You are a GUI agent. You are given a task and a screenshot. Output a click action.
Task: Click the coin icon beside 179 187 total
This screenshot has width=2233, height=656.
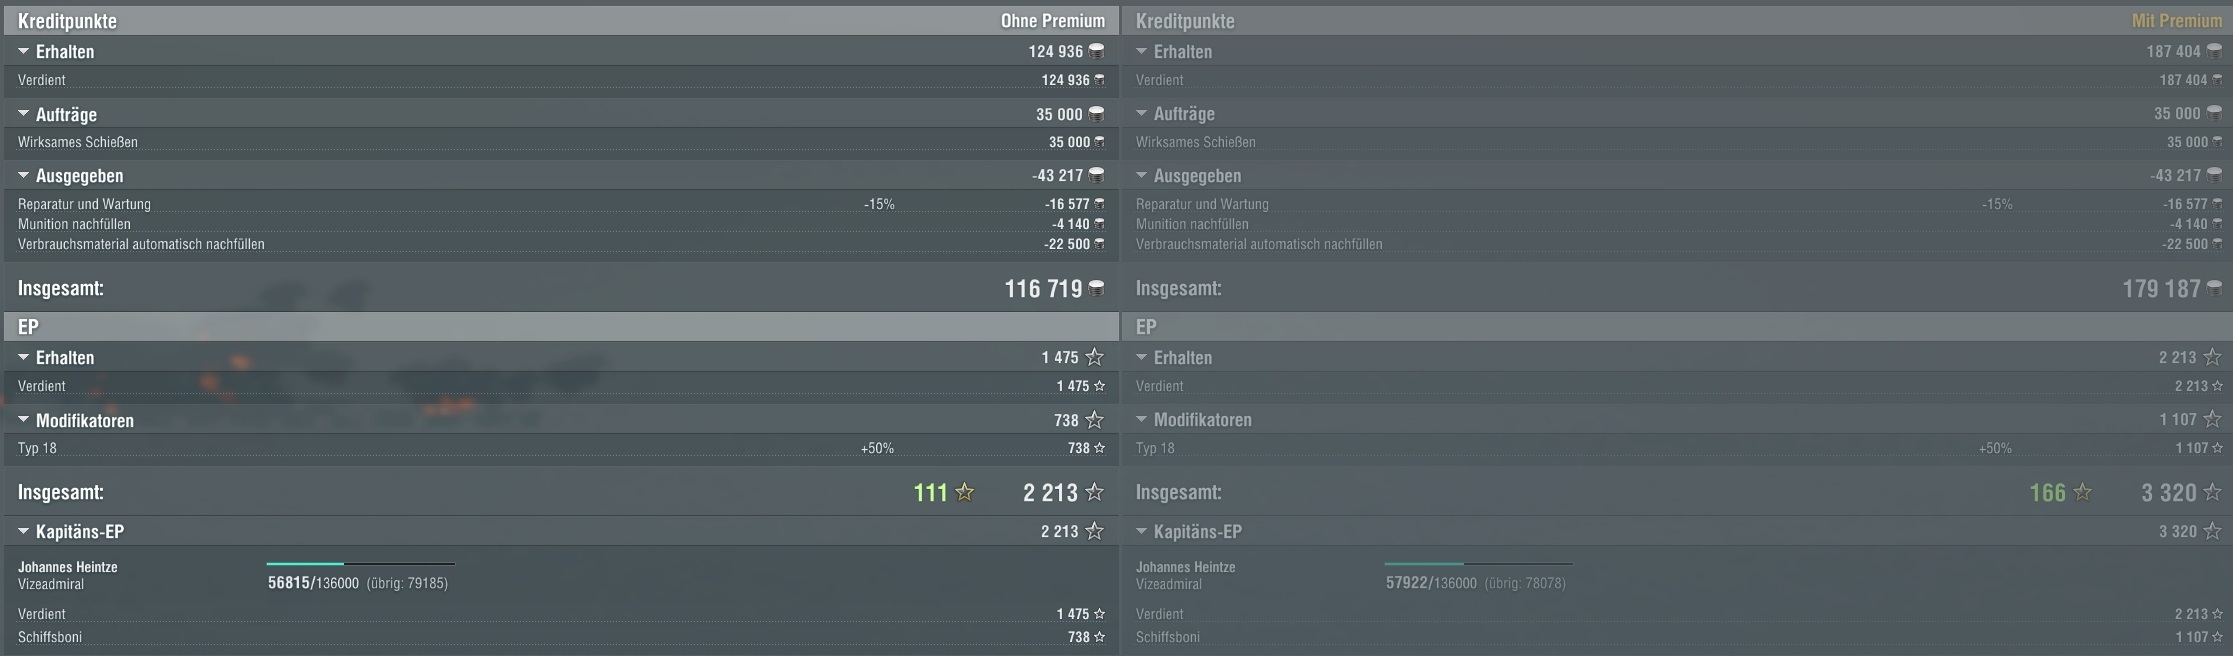point(2214,289)
